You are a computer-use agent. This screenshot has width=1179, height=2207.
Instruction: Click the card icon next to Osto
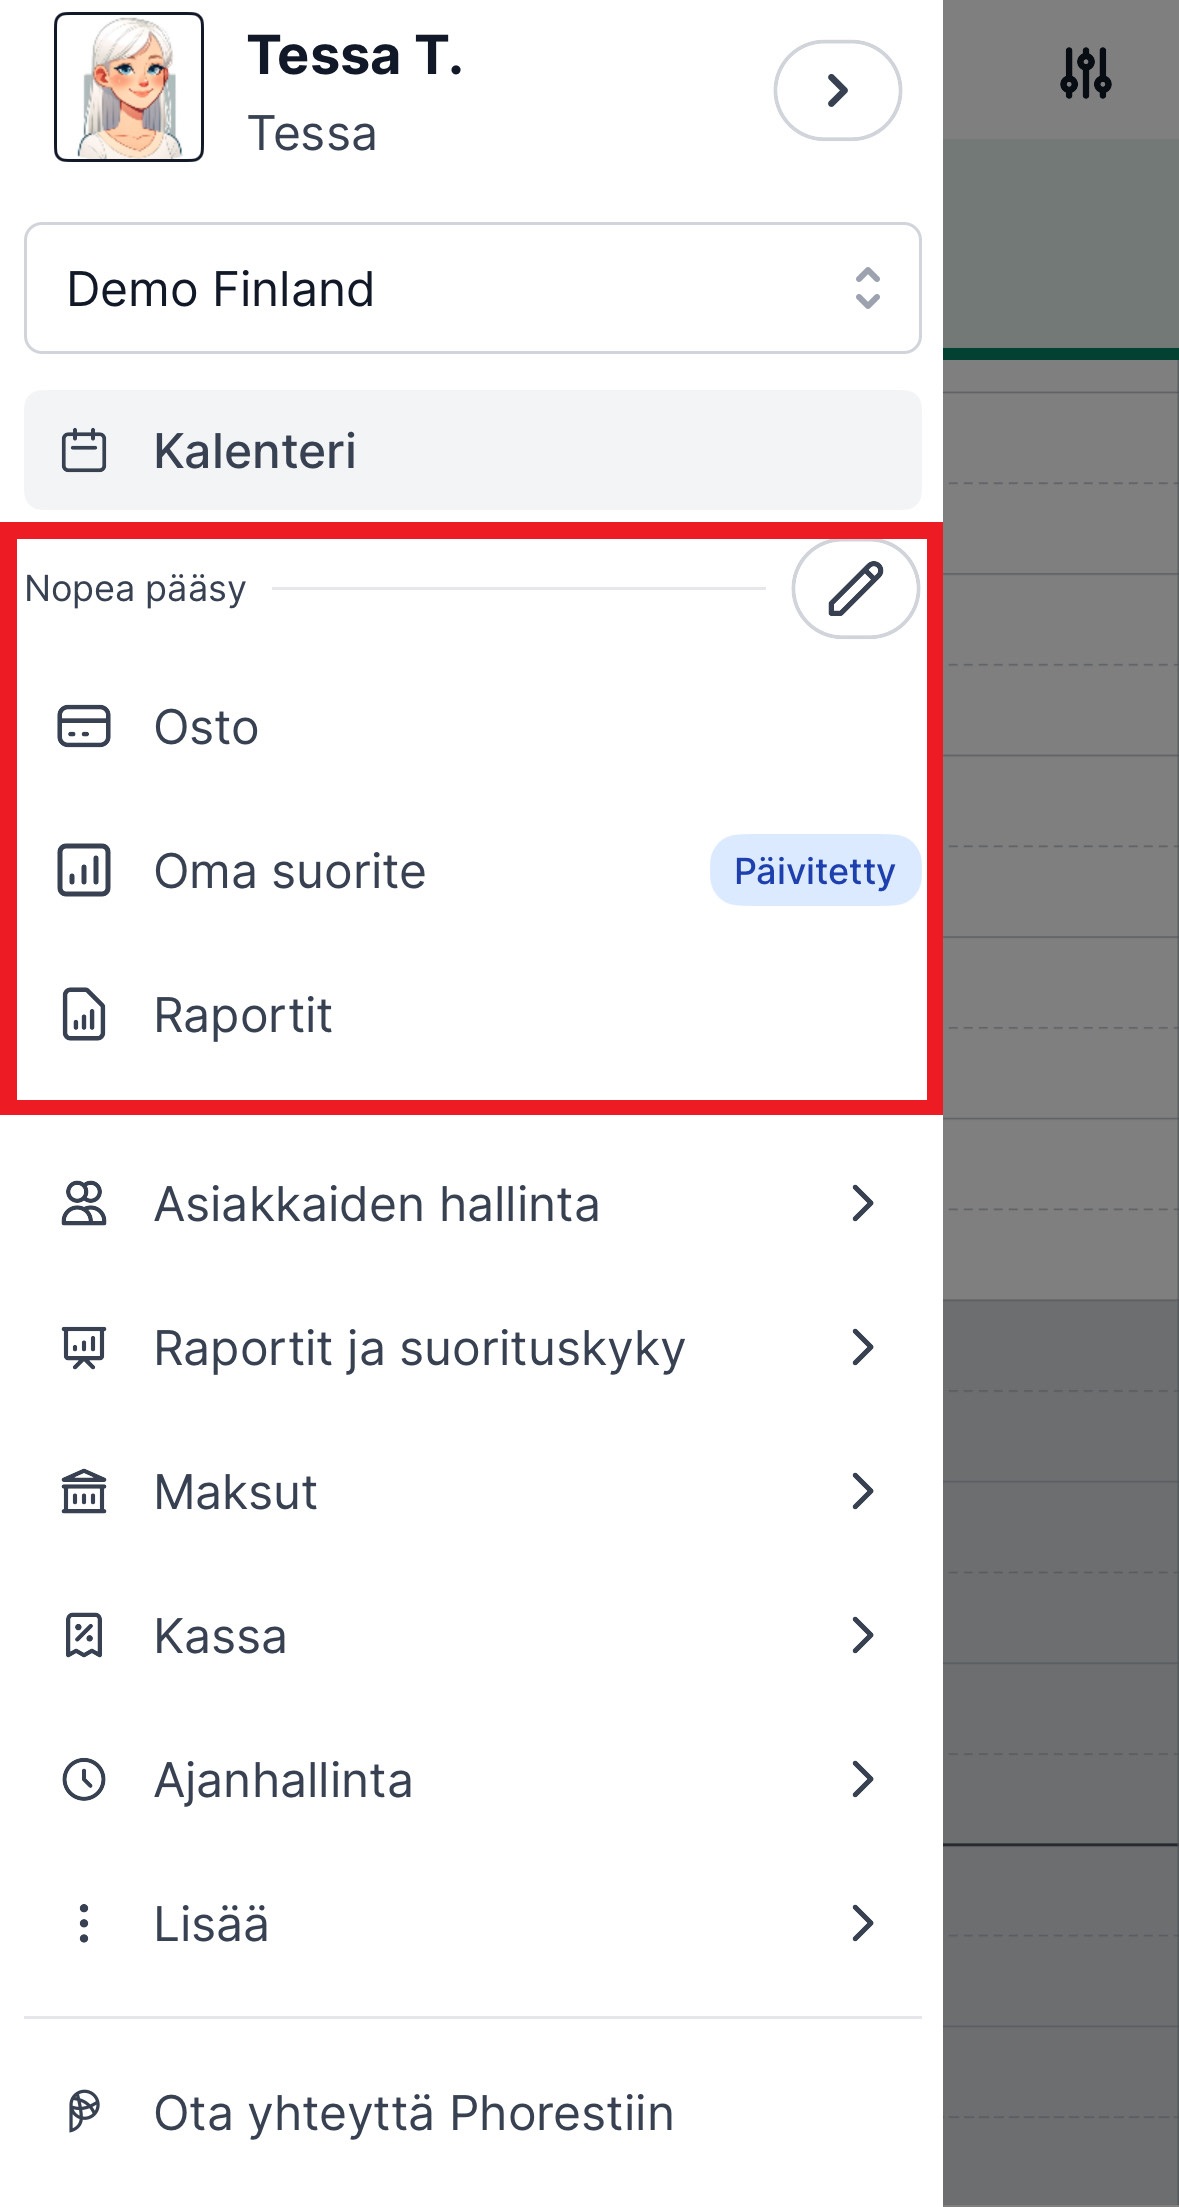[x=84, y=726]
